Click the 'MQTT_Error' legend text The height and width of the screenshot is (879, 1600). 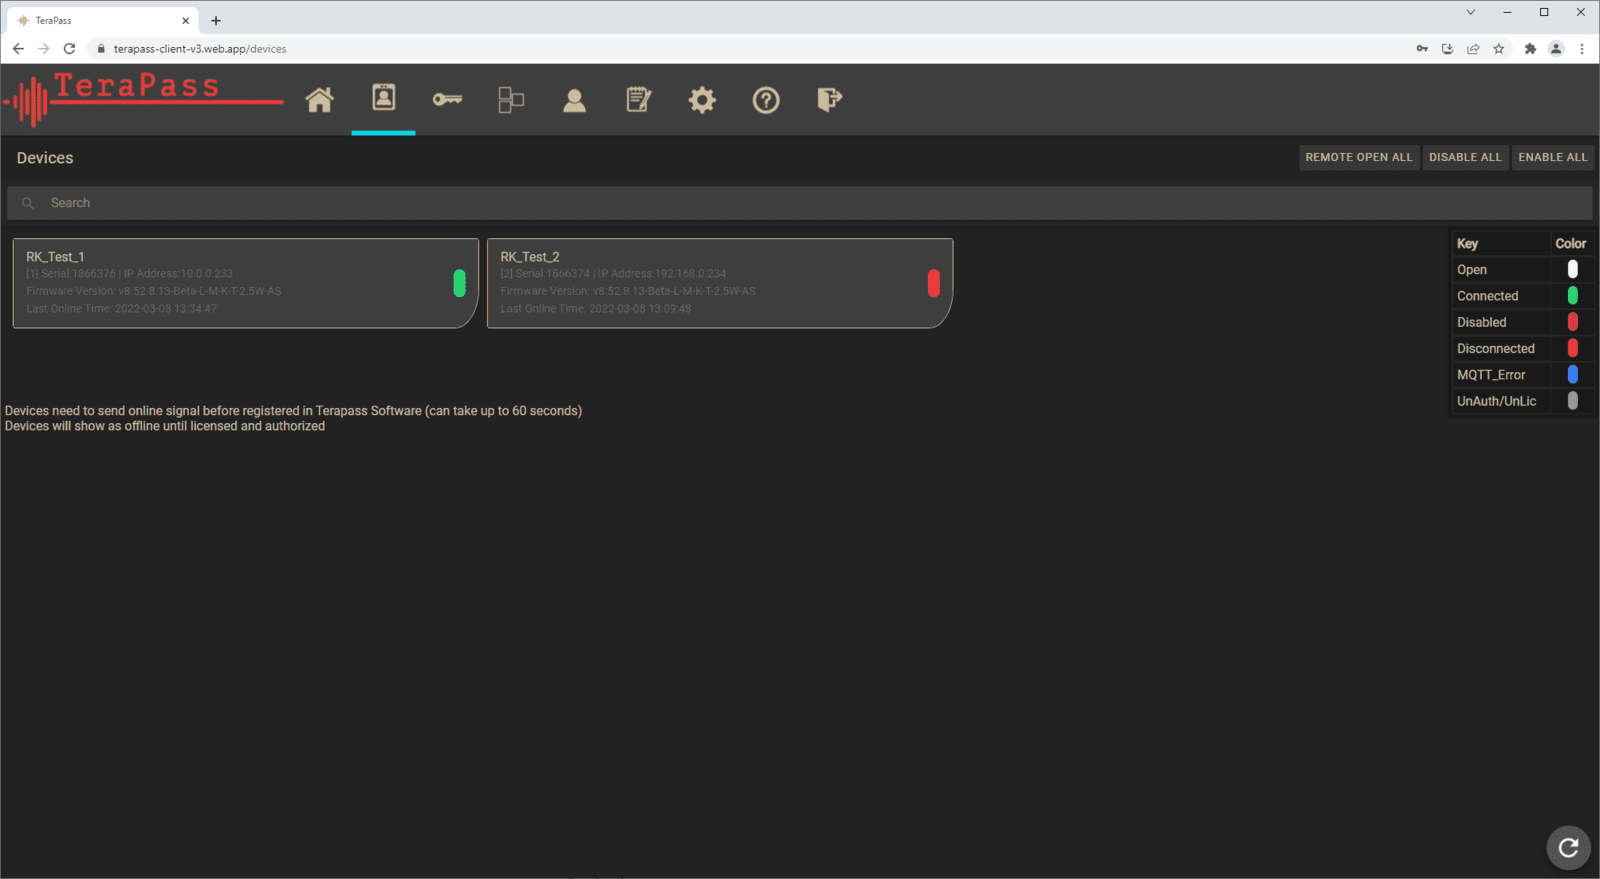tap(1491, 375)
